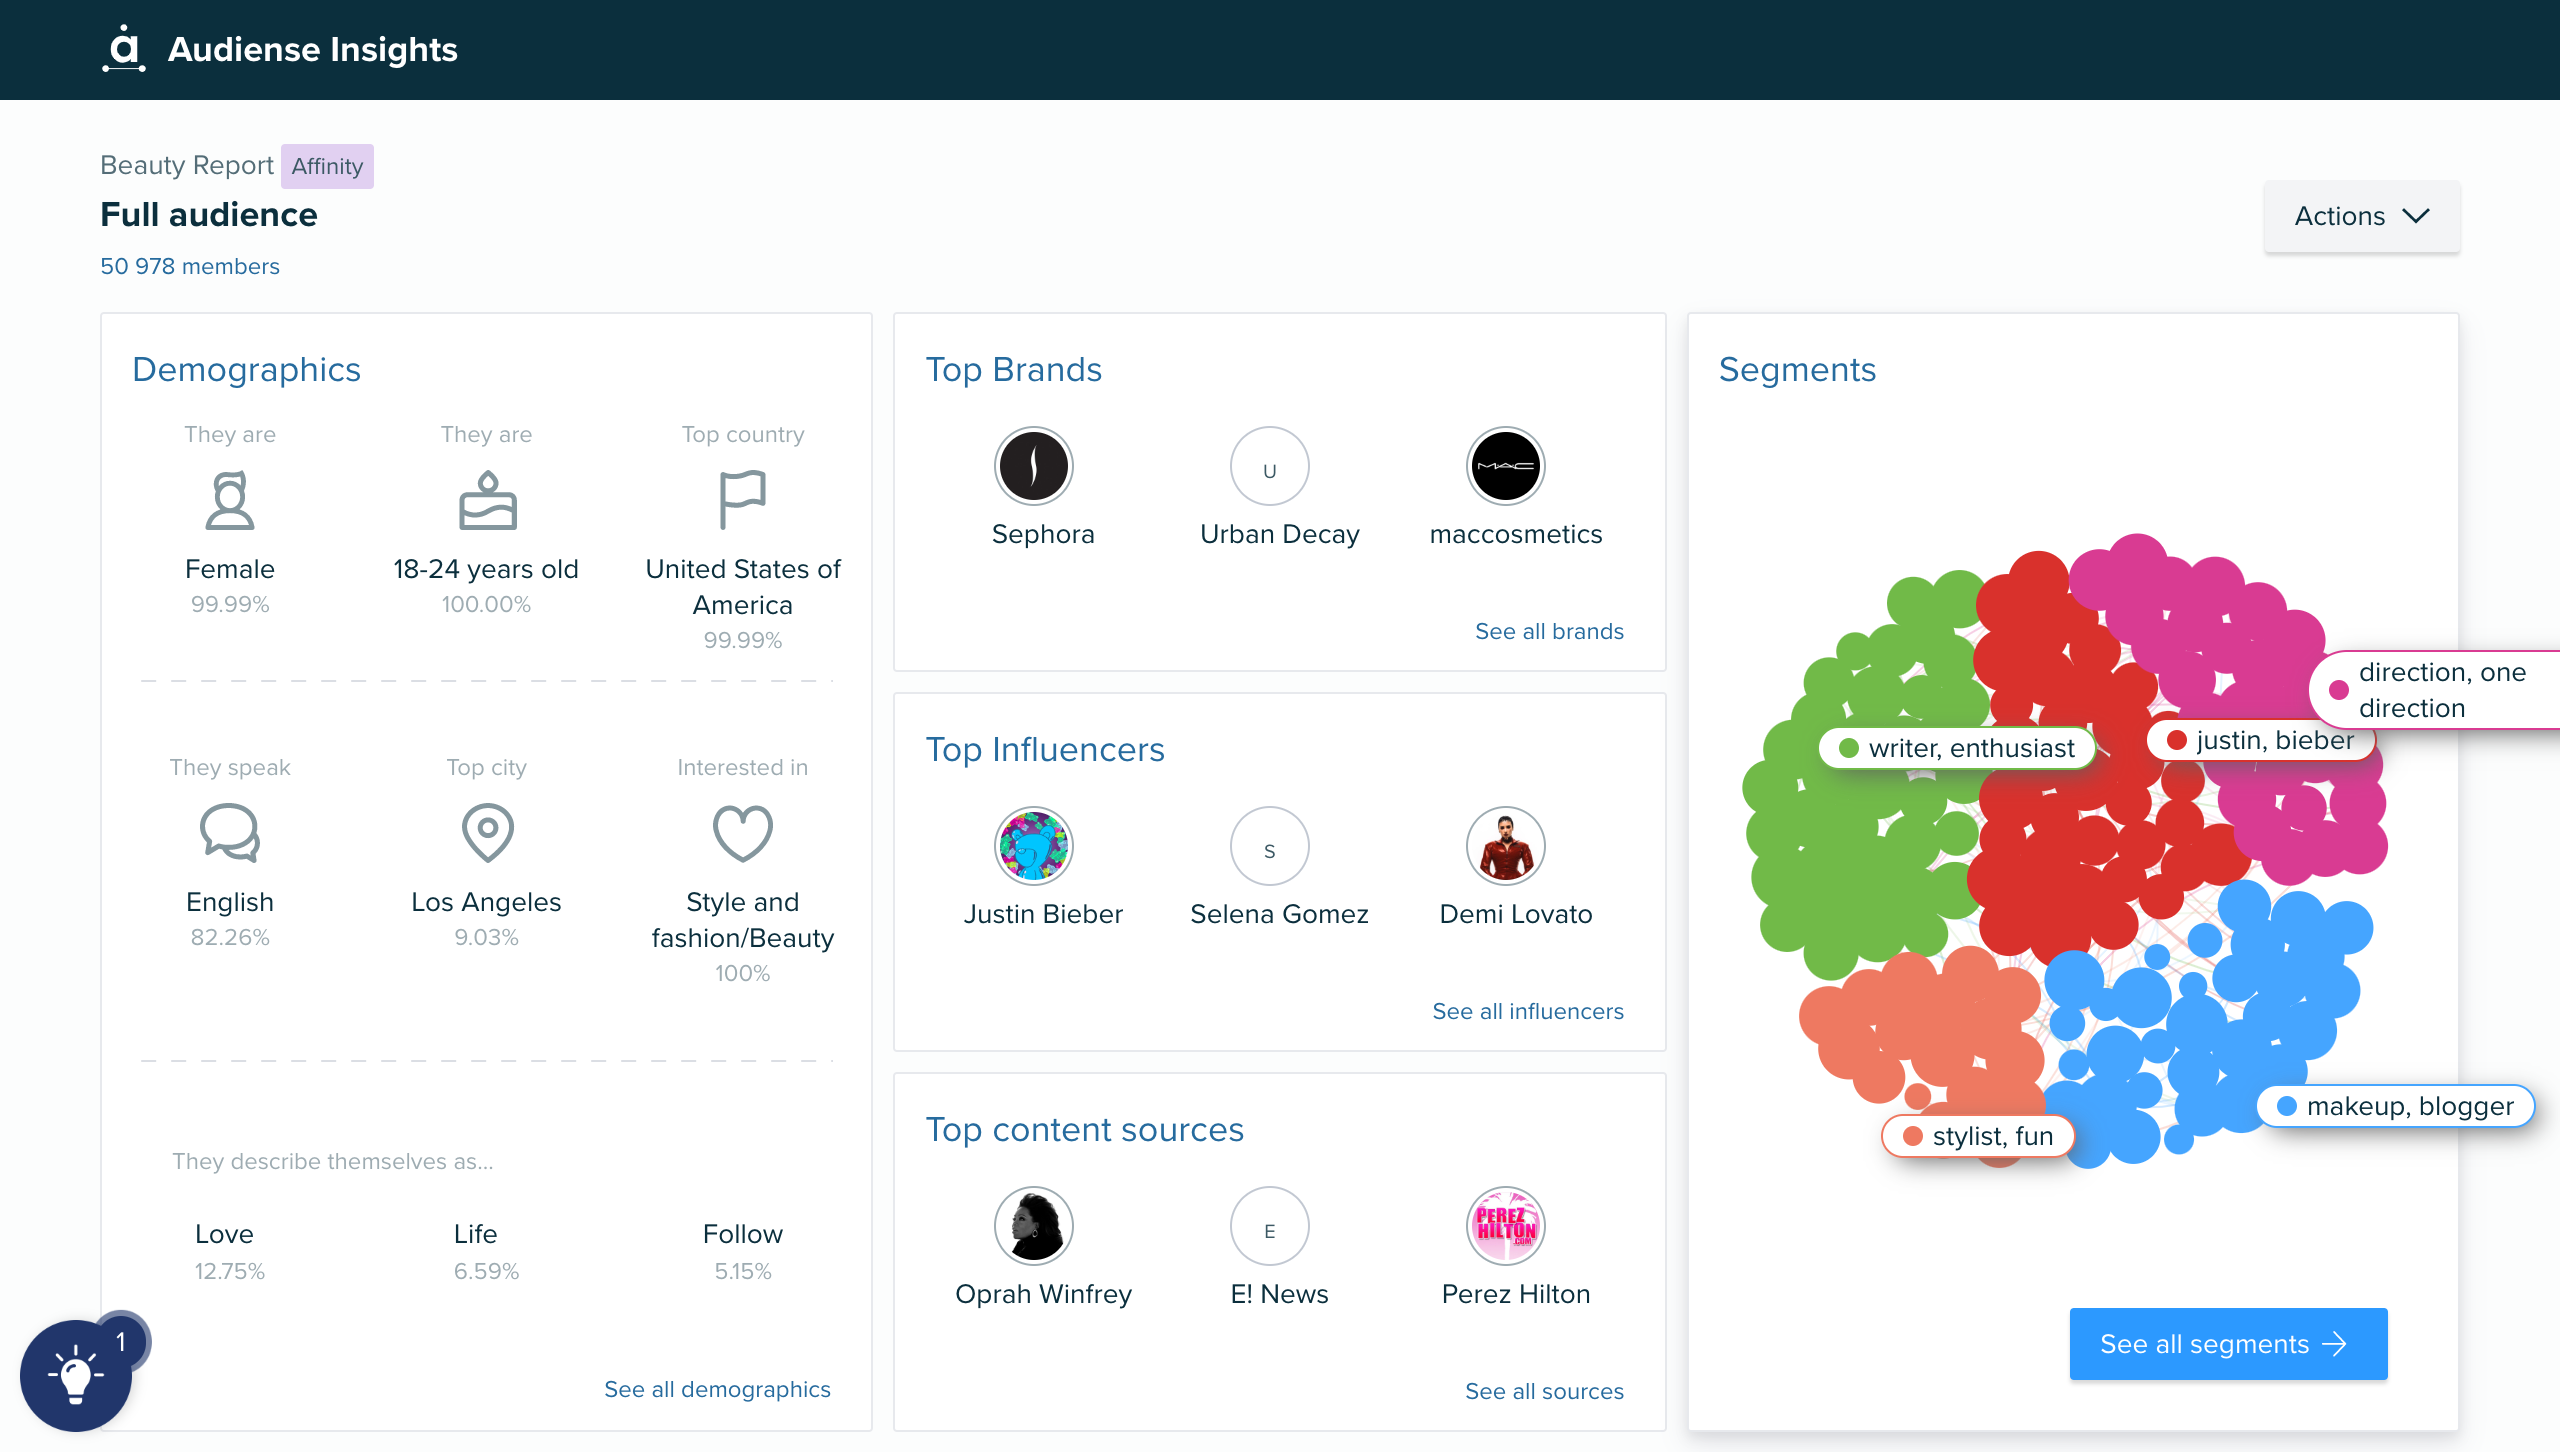
Task: Select the Full audience menu item
Action: pos(209,213)
